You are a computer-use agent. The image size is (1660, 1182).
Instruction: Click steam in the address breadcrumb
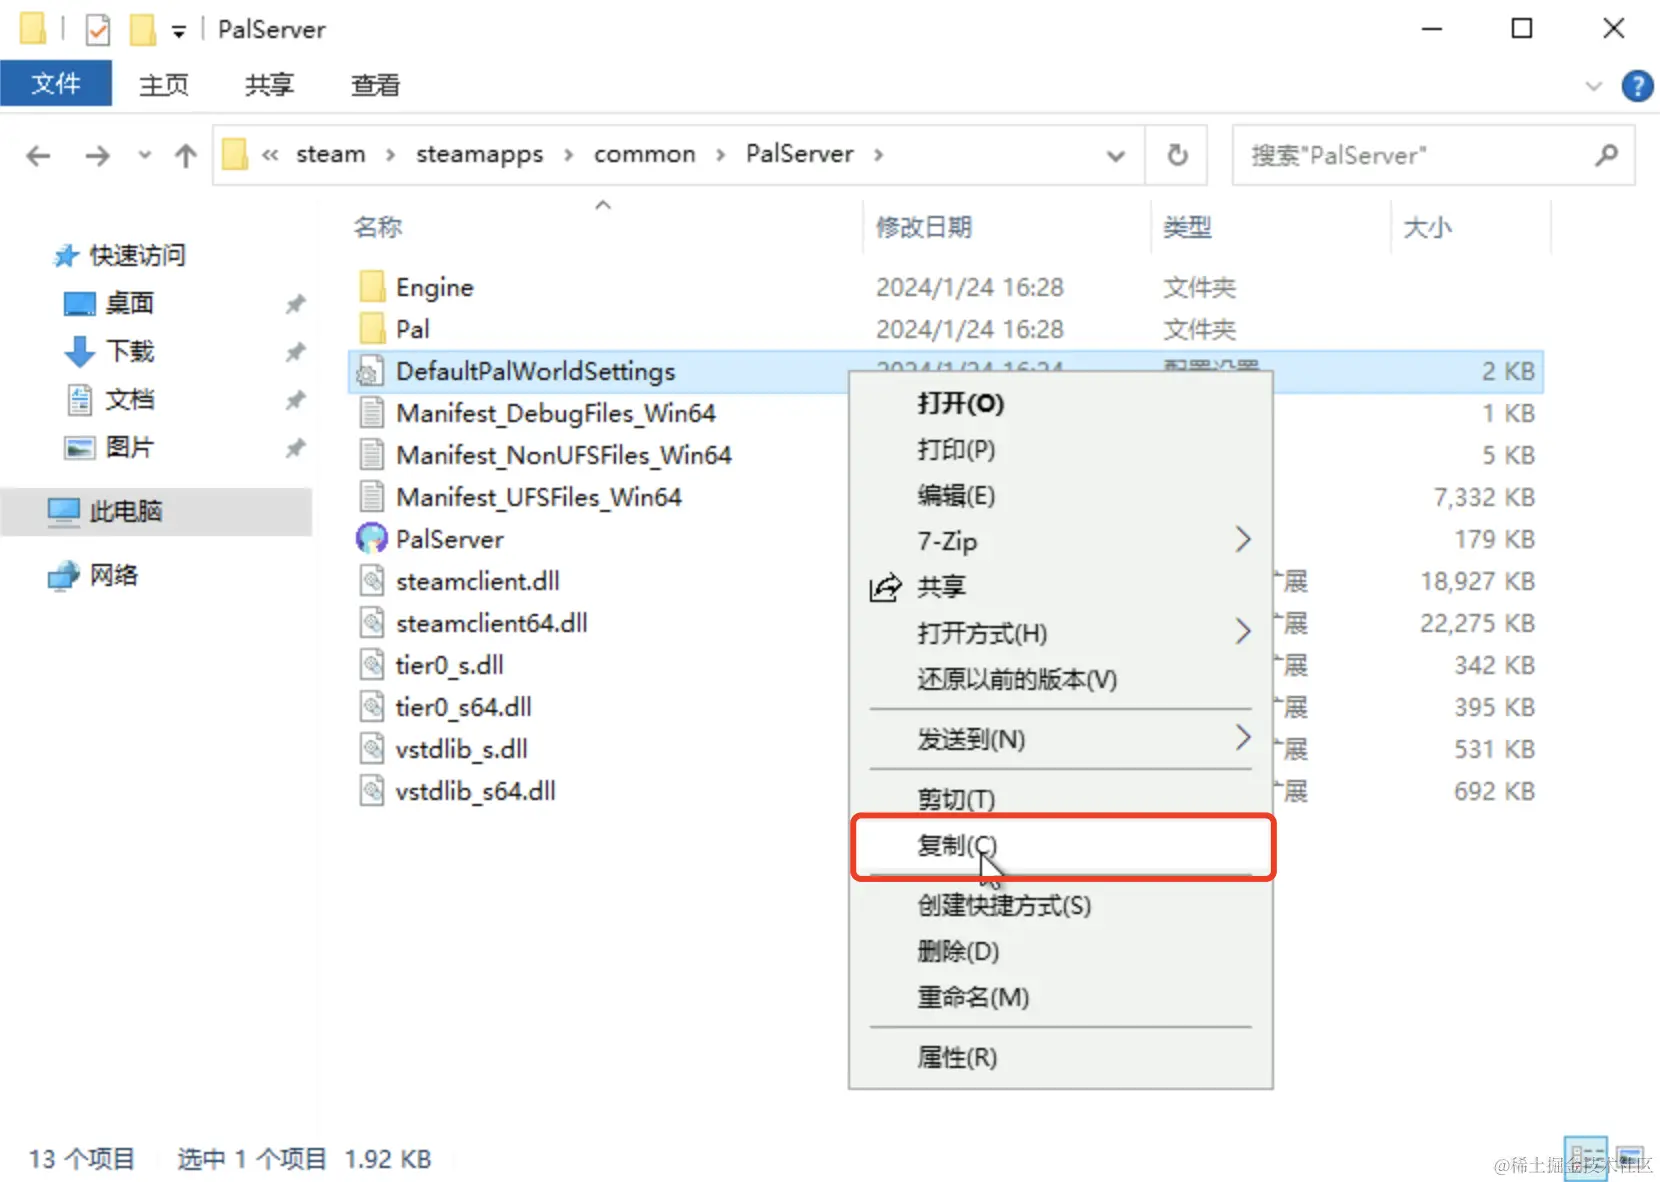pos(330,154)
